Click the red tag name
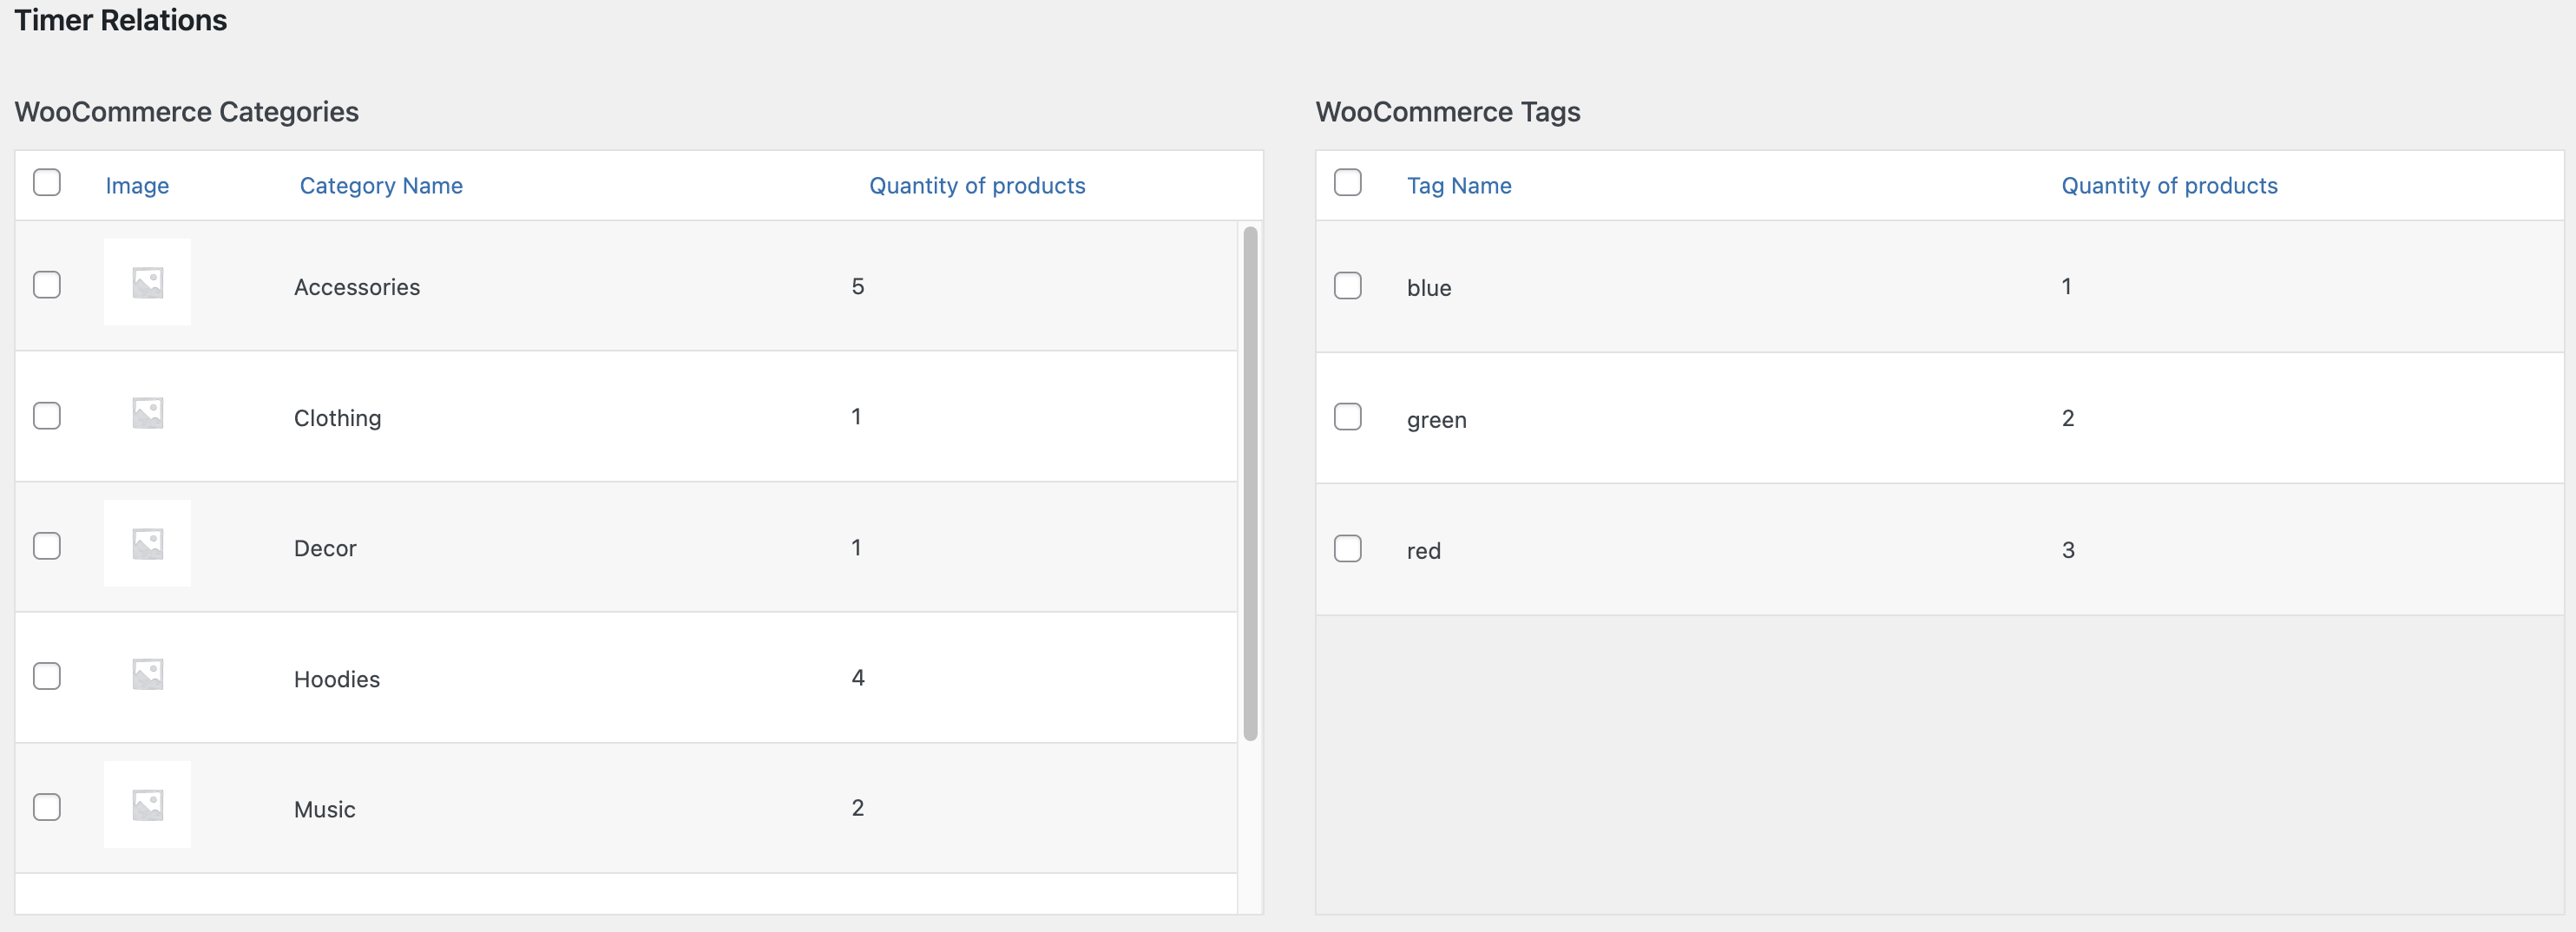Viewport: 2576px width, 932px height. click(1424, 551)
